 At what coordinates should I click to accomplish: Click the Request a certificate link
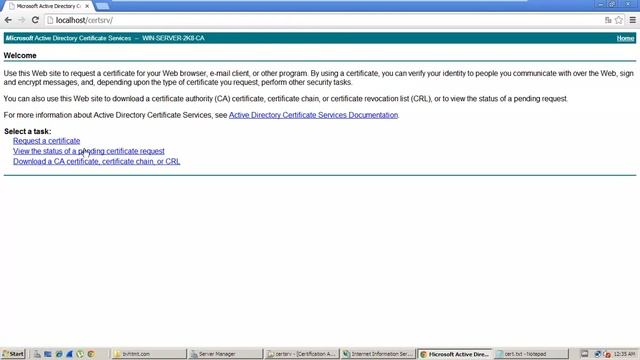47,141
